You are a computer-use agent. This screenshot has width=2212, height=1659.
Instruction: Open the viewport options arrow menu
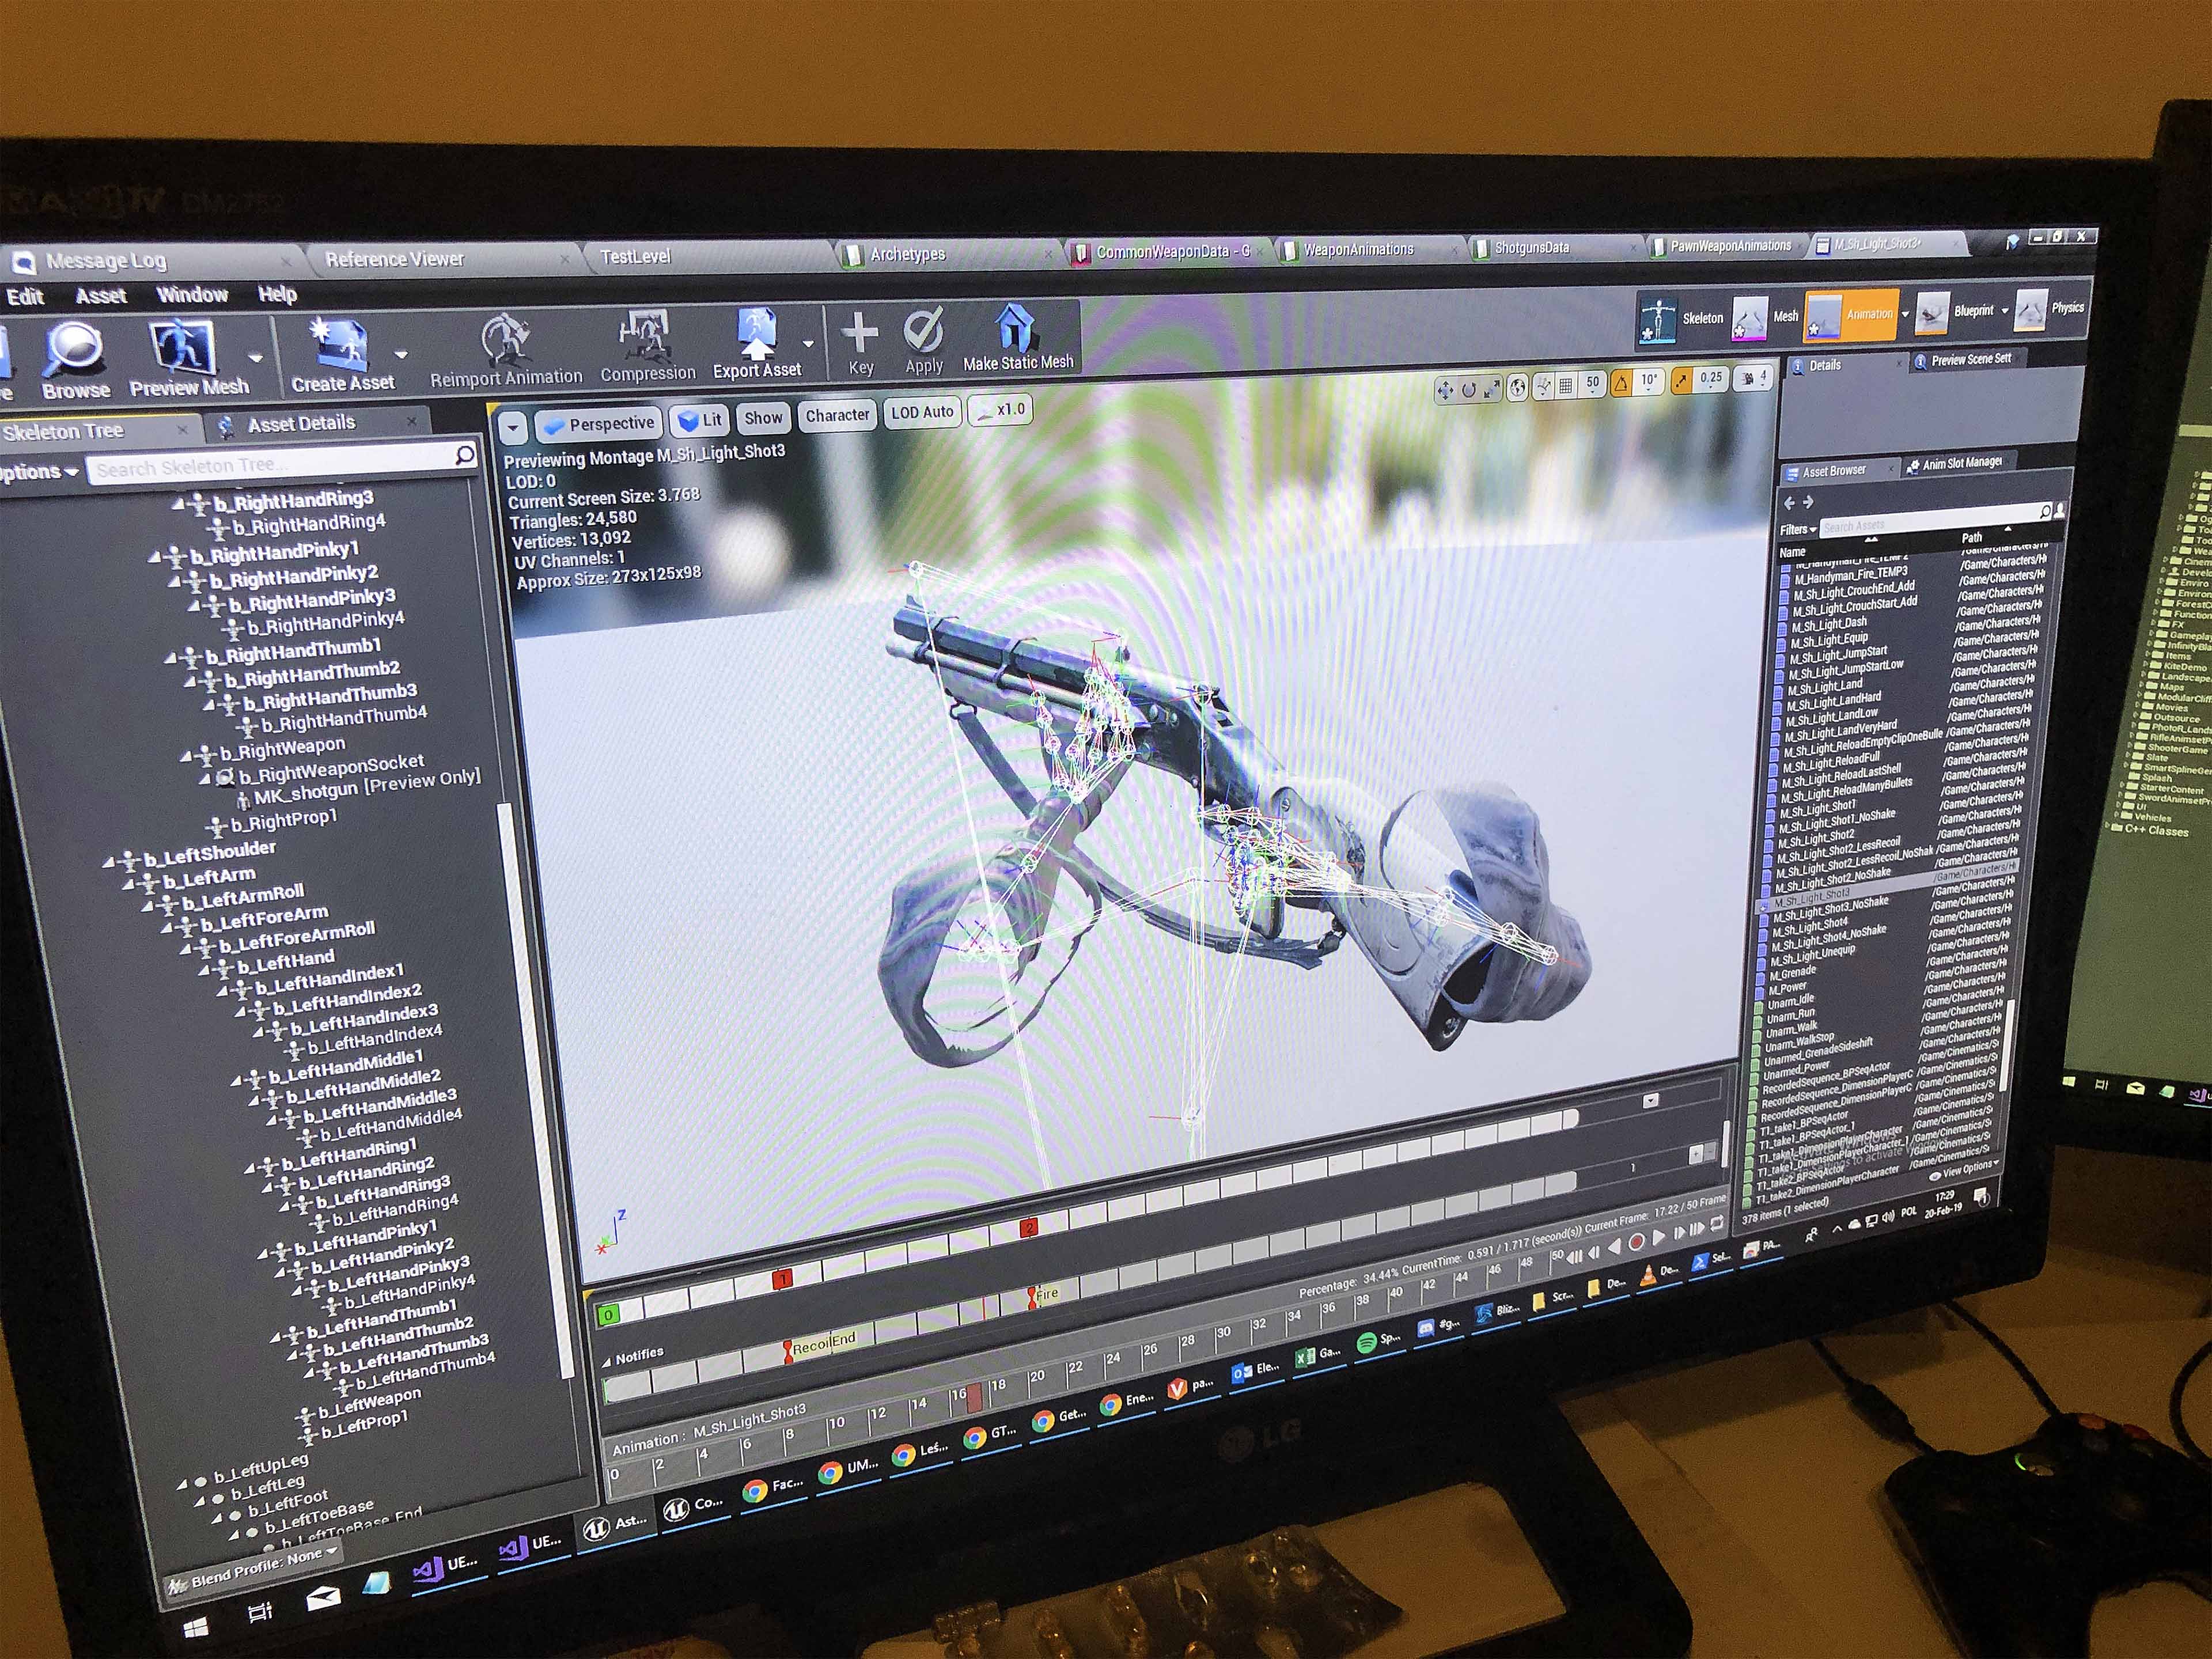512,429
